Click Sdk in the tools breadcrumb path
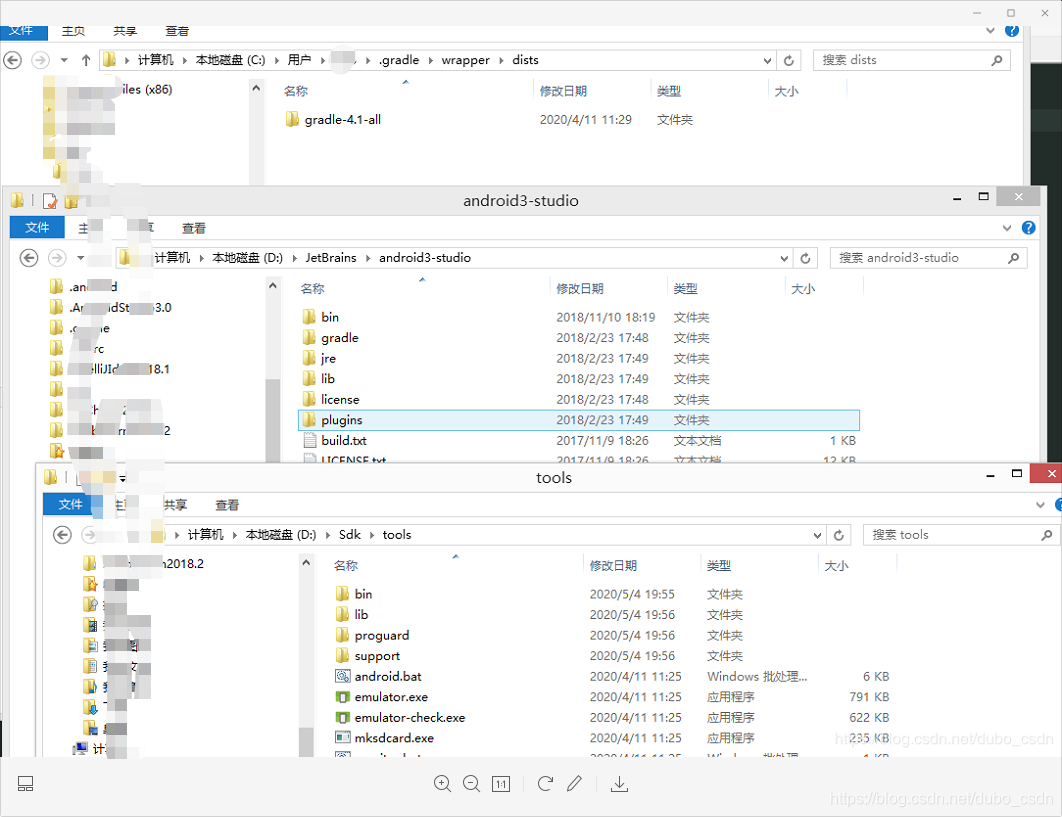This screenshot has width=1062, height=817. [350, 535]
